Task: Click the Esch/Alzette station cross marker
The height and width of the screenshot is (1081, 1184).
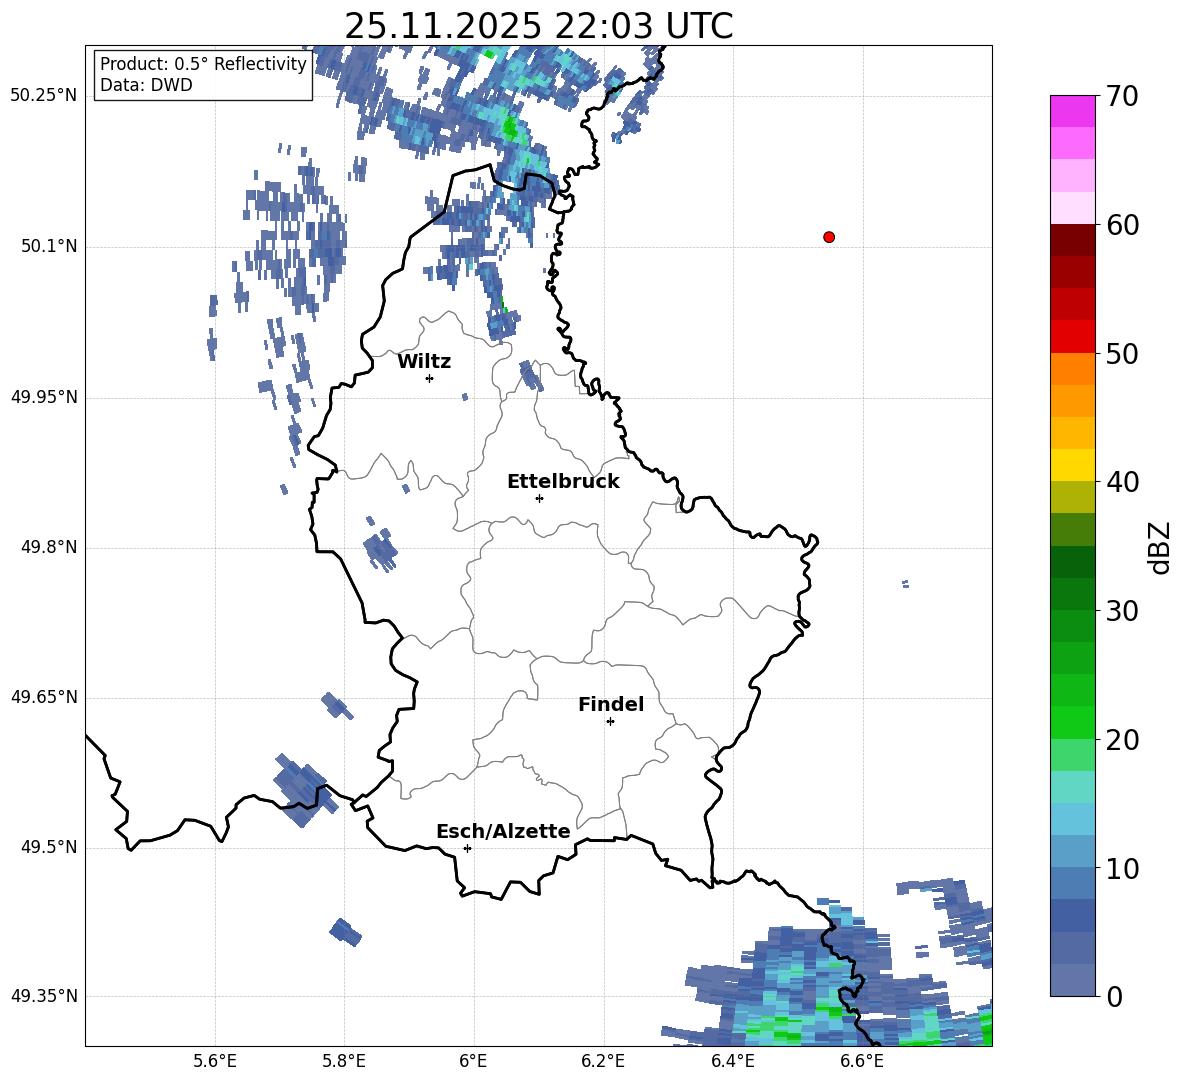Action: [x=467, y=848]
